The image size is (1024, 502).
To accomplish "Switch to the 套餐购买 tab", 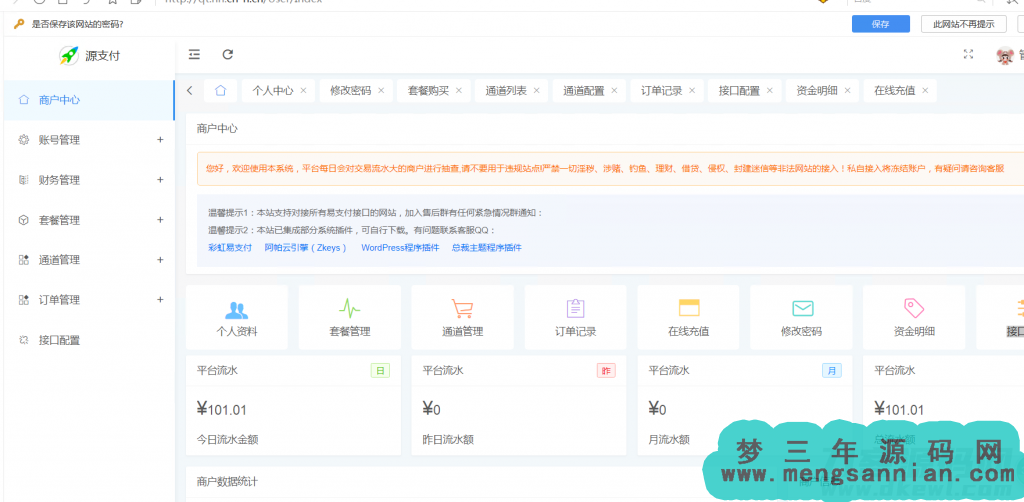I will (428, 91).
